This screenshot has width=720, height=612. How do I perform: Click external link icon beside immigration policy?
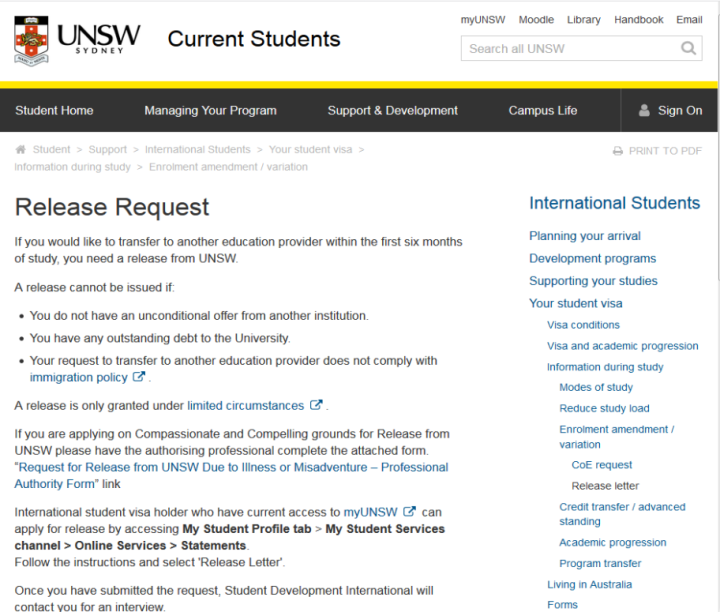(139, 377)
